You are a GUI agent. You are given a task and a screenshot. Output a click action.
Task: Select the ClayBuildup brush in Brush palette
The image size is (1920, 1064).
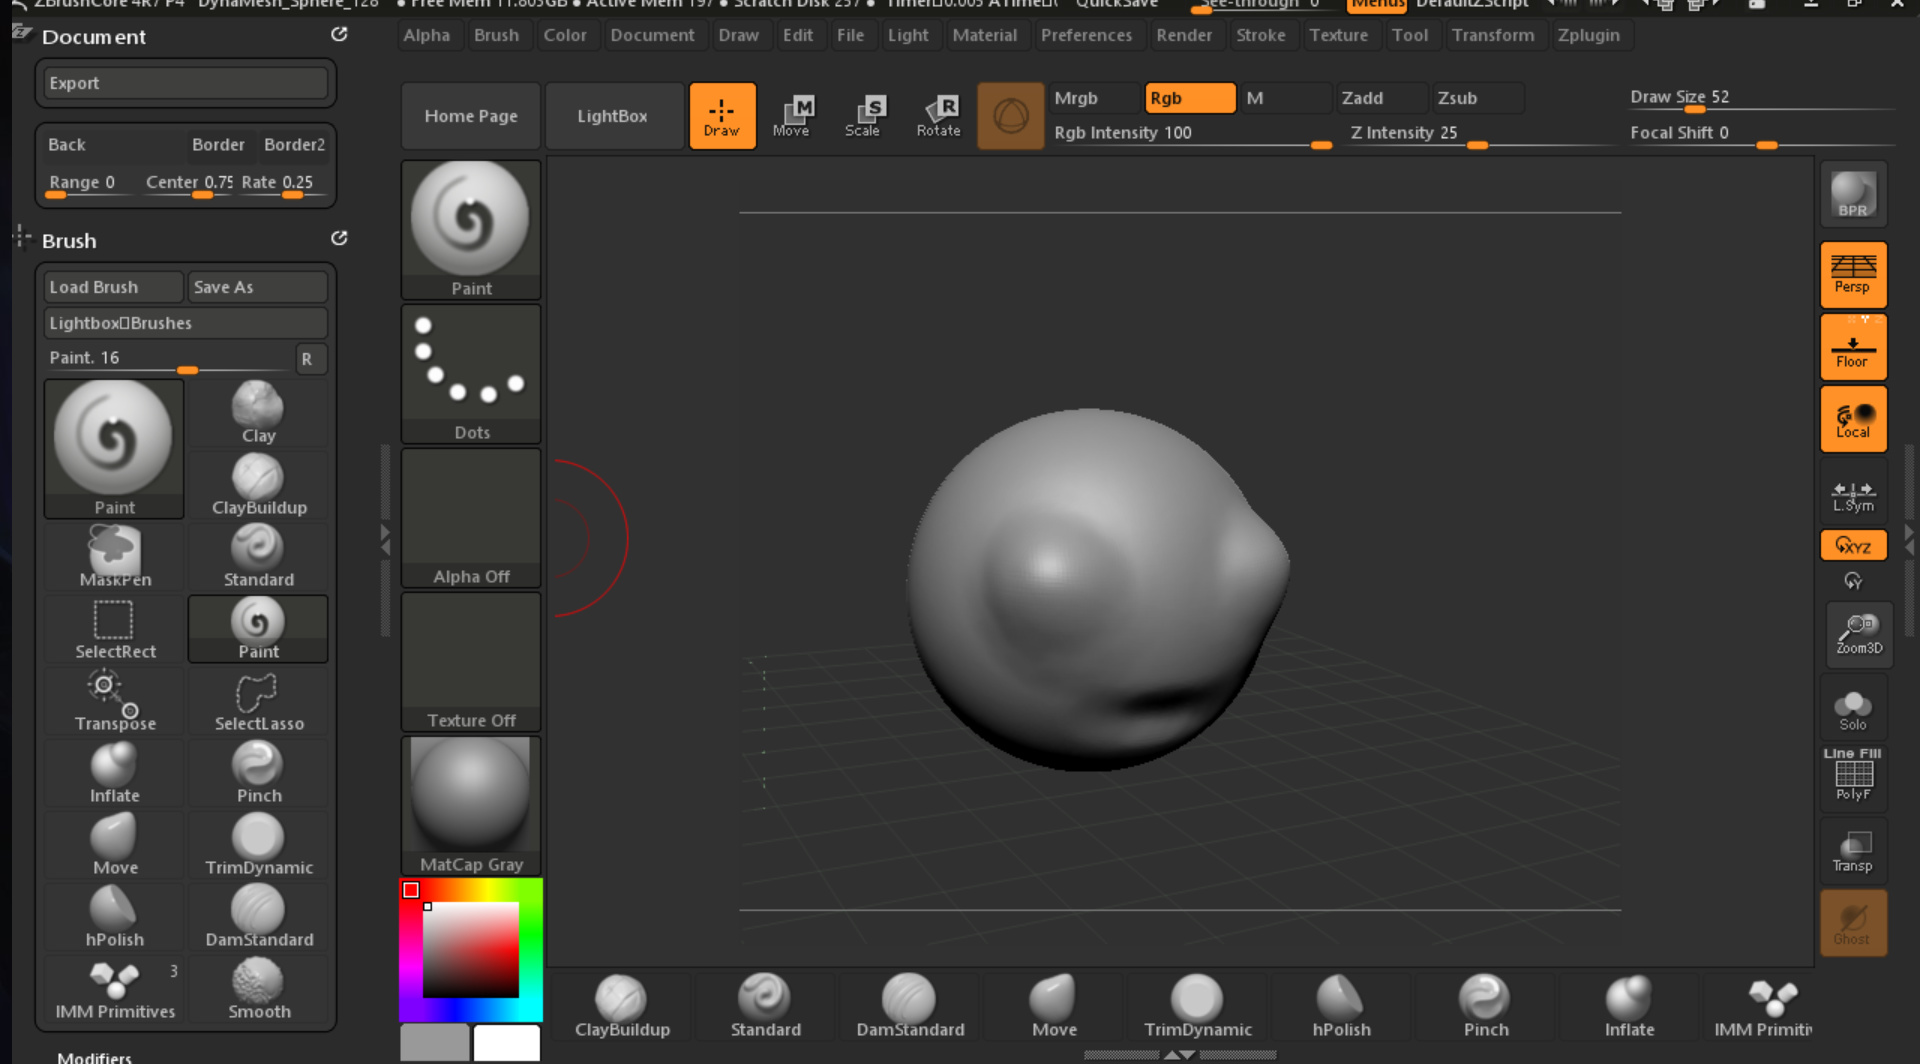pos(258,485)
